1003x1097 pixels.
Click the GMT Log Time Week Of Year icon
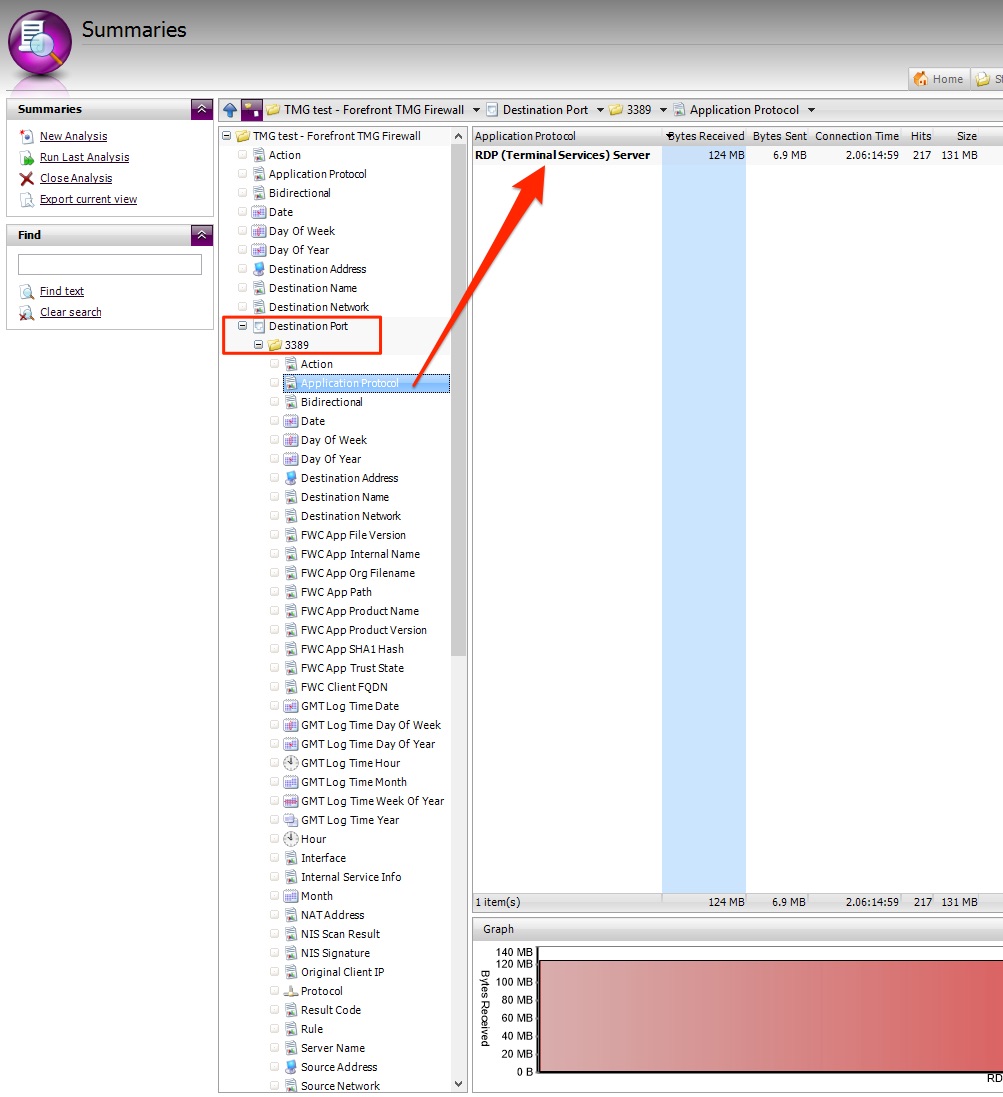pyautogui.click(x=291, y=801)
